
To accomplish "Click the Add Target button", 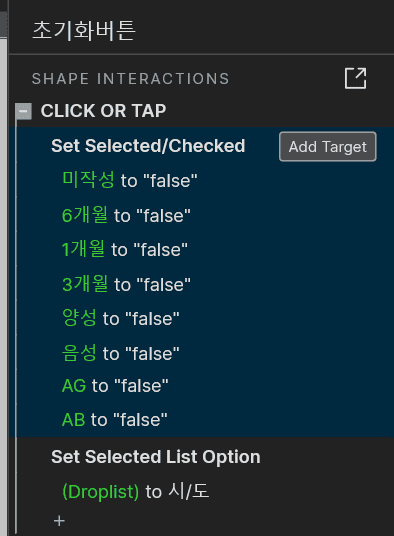I will coord(327,147).
